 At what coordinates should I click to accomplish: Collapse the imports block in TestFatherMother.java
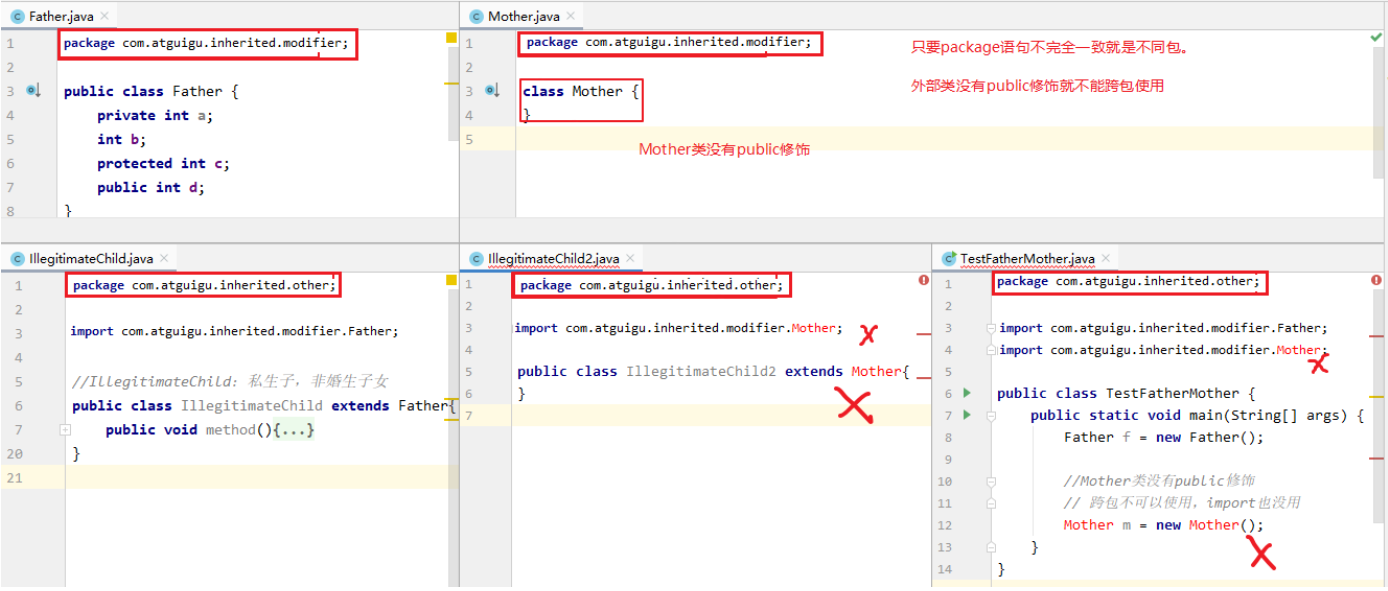[x=993, y=328]
